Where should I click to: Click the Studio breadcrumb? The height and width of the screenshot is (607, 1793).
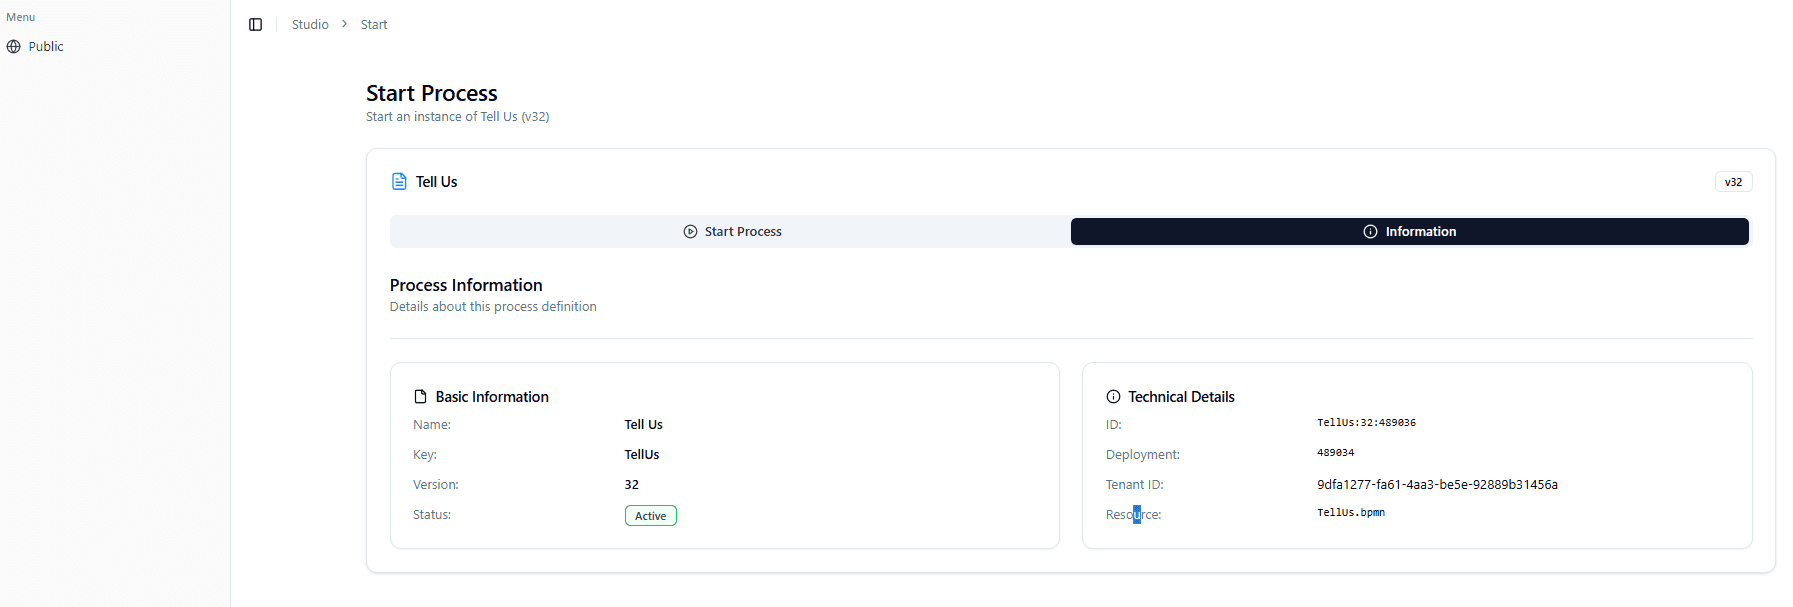click(309, 24)
